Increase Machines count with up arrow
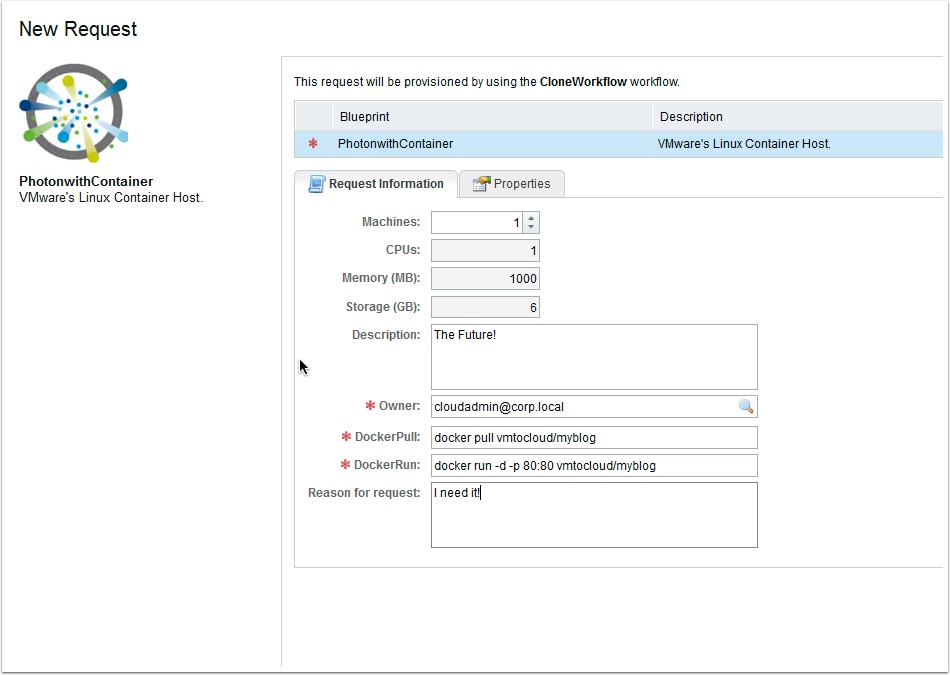 (531, 217)
